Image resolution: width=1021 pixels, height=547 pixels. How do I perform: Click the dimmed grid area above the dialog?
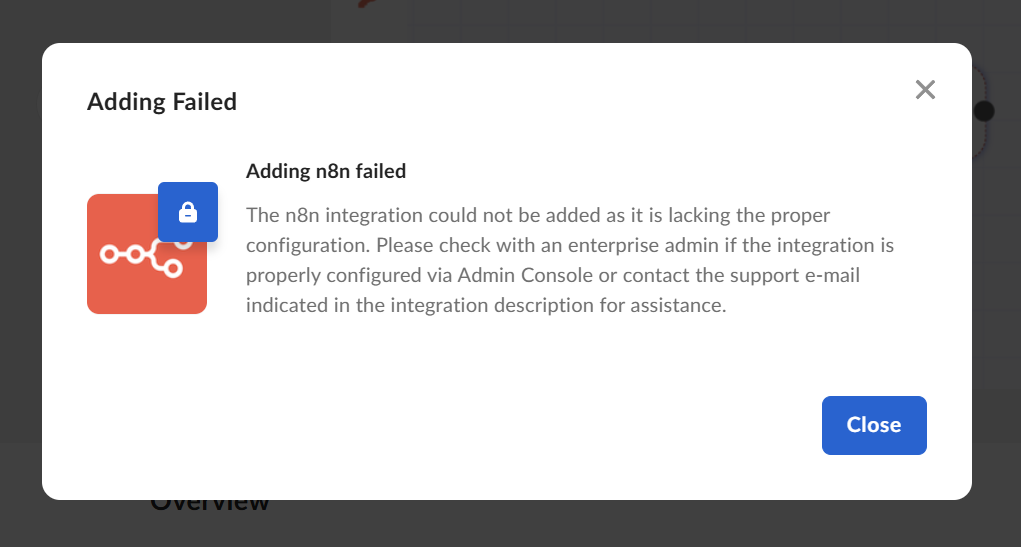(x=650, y=20)
